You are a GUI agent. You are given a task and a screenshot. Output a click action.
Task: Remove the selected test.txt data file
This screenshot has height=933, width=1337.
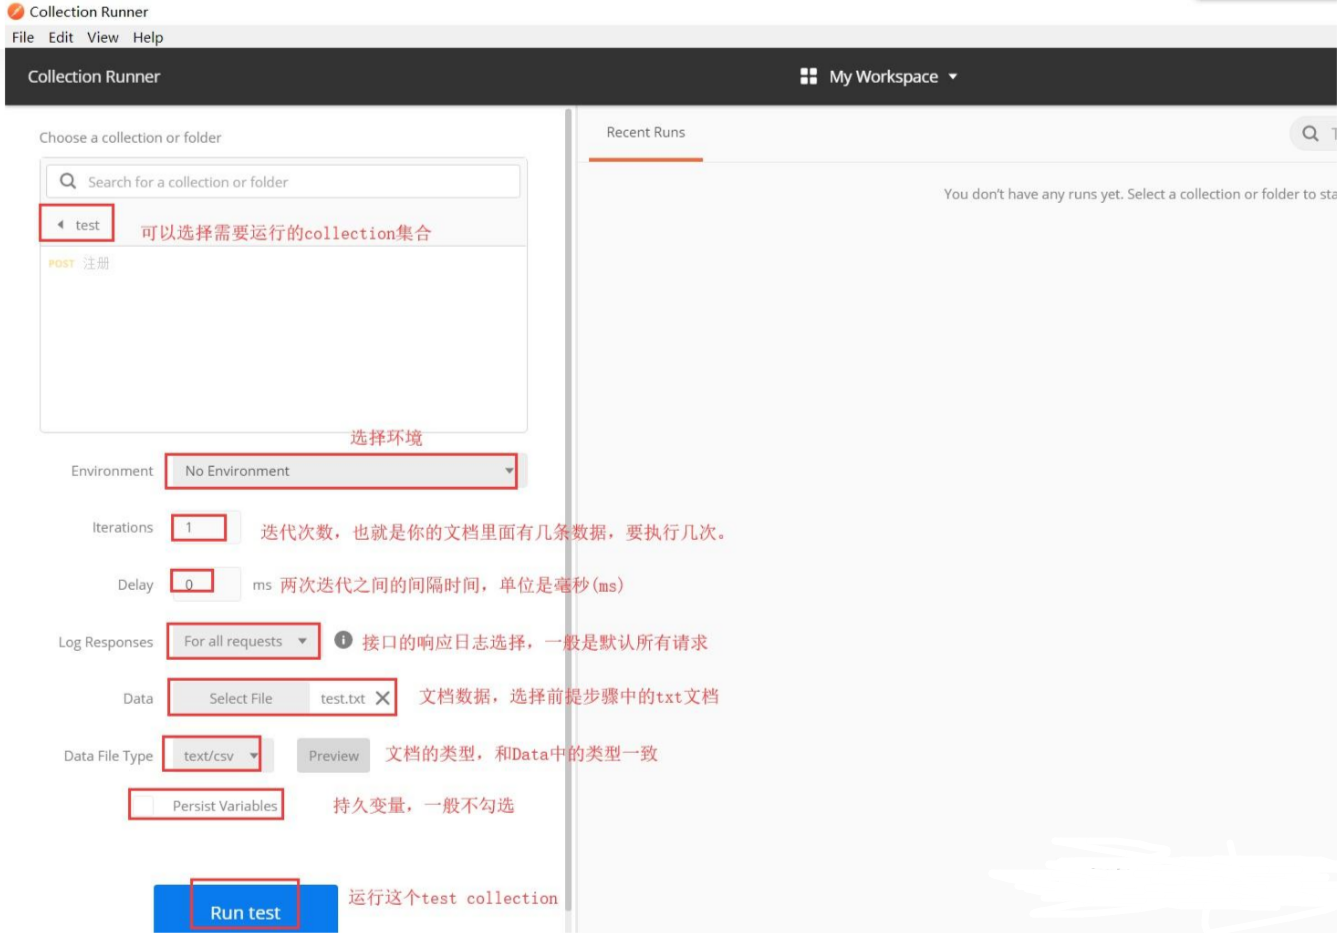pos(383,698)
